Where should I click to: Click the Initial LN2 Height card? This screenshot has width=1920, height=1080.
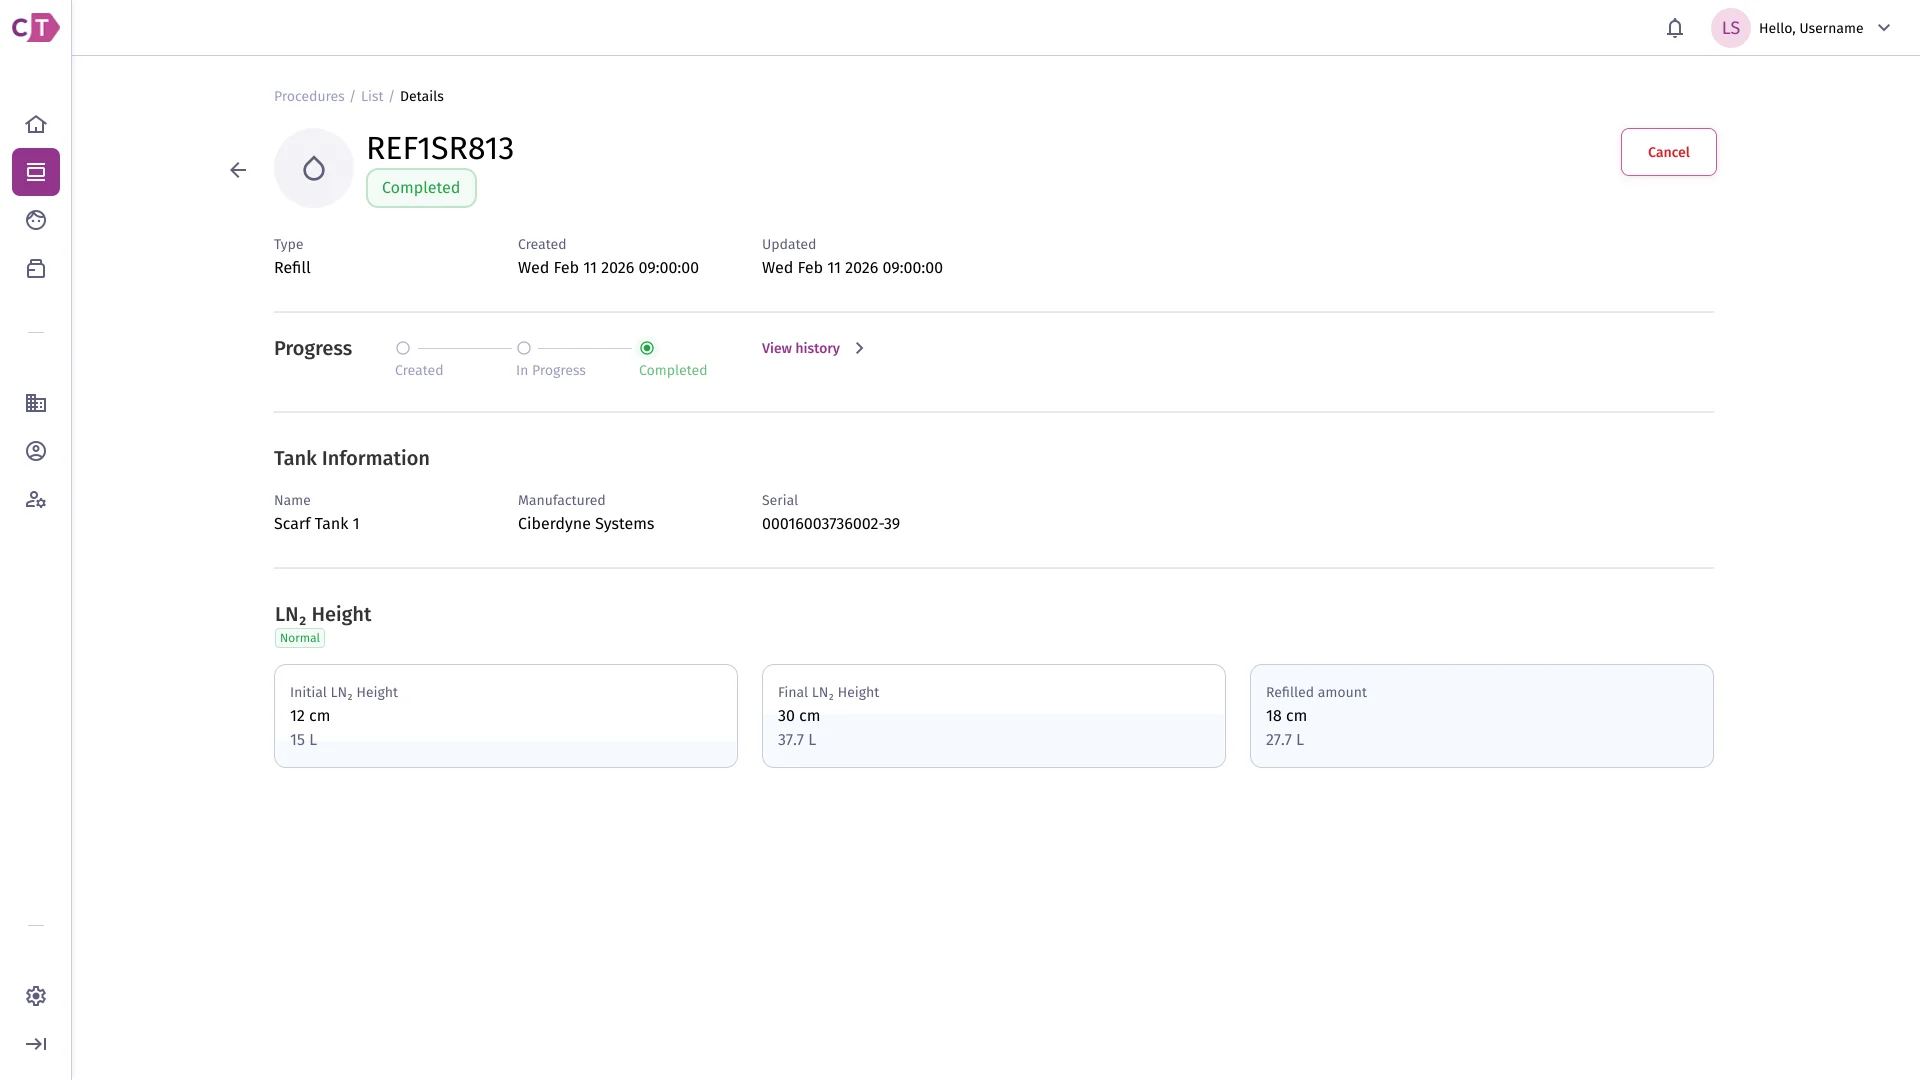pyautogui.click(x=506, y=716)
